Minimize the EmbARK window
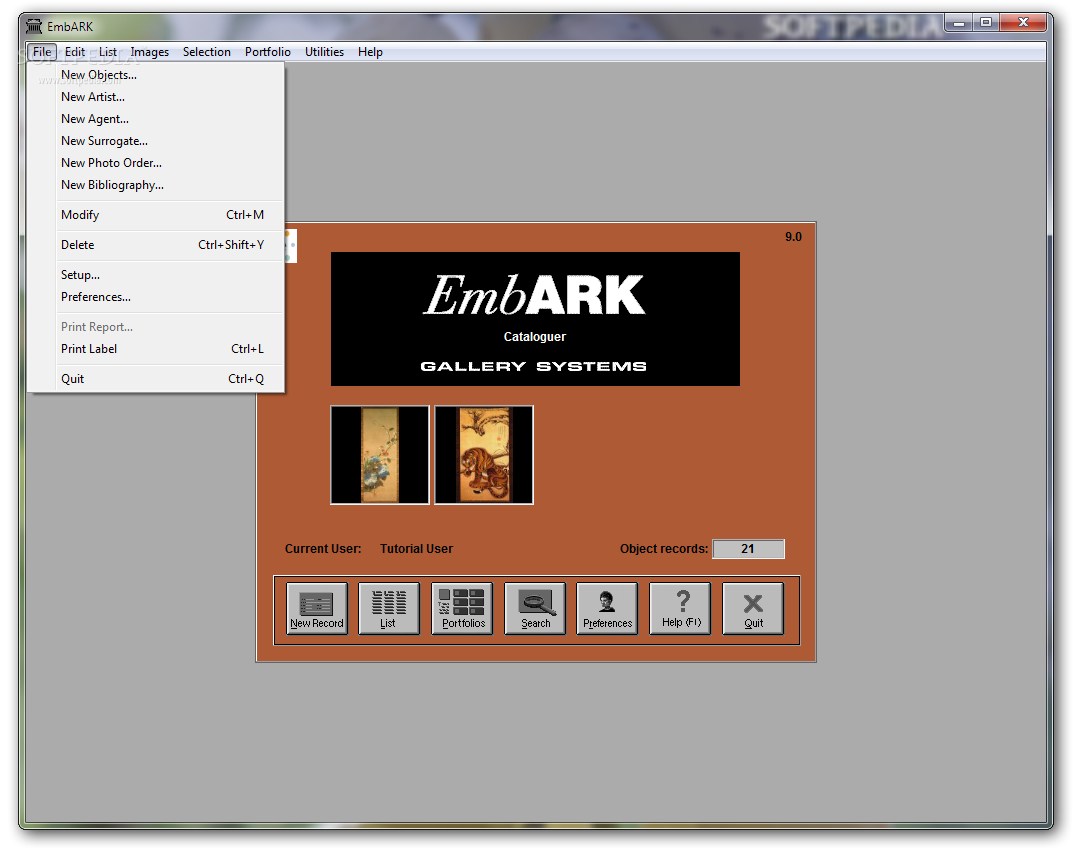This screenshot has height=850, width=1074. click(x=959, y=23)
